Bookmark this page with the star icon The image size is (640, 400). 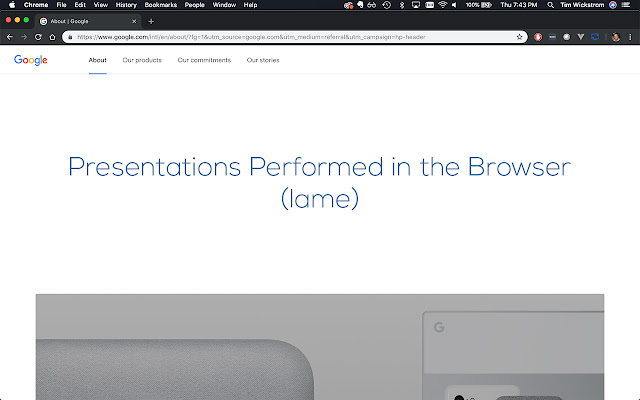pyautogui.click(x=519, y=37)
